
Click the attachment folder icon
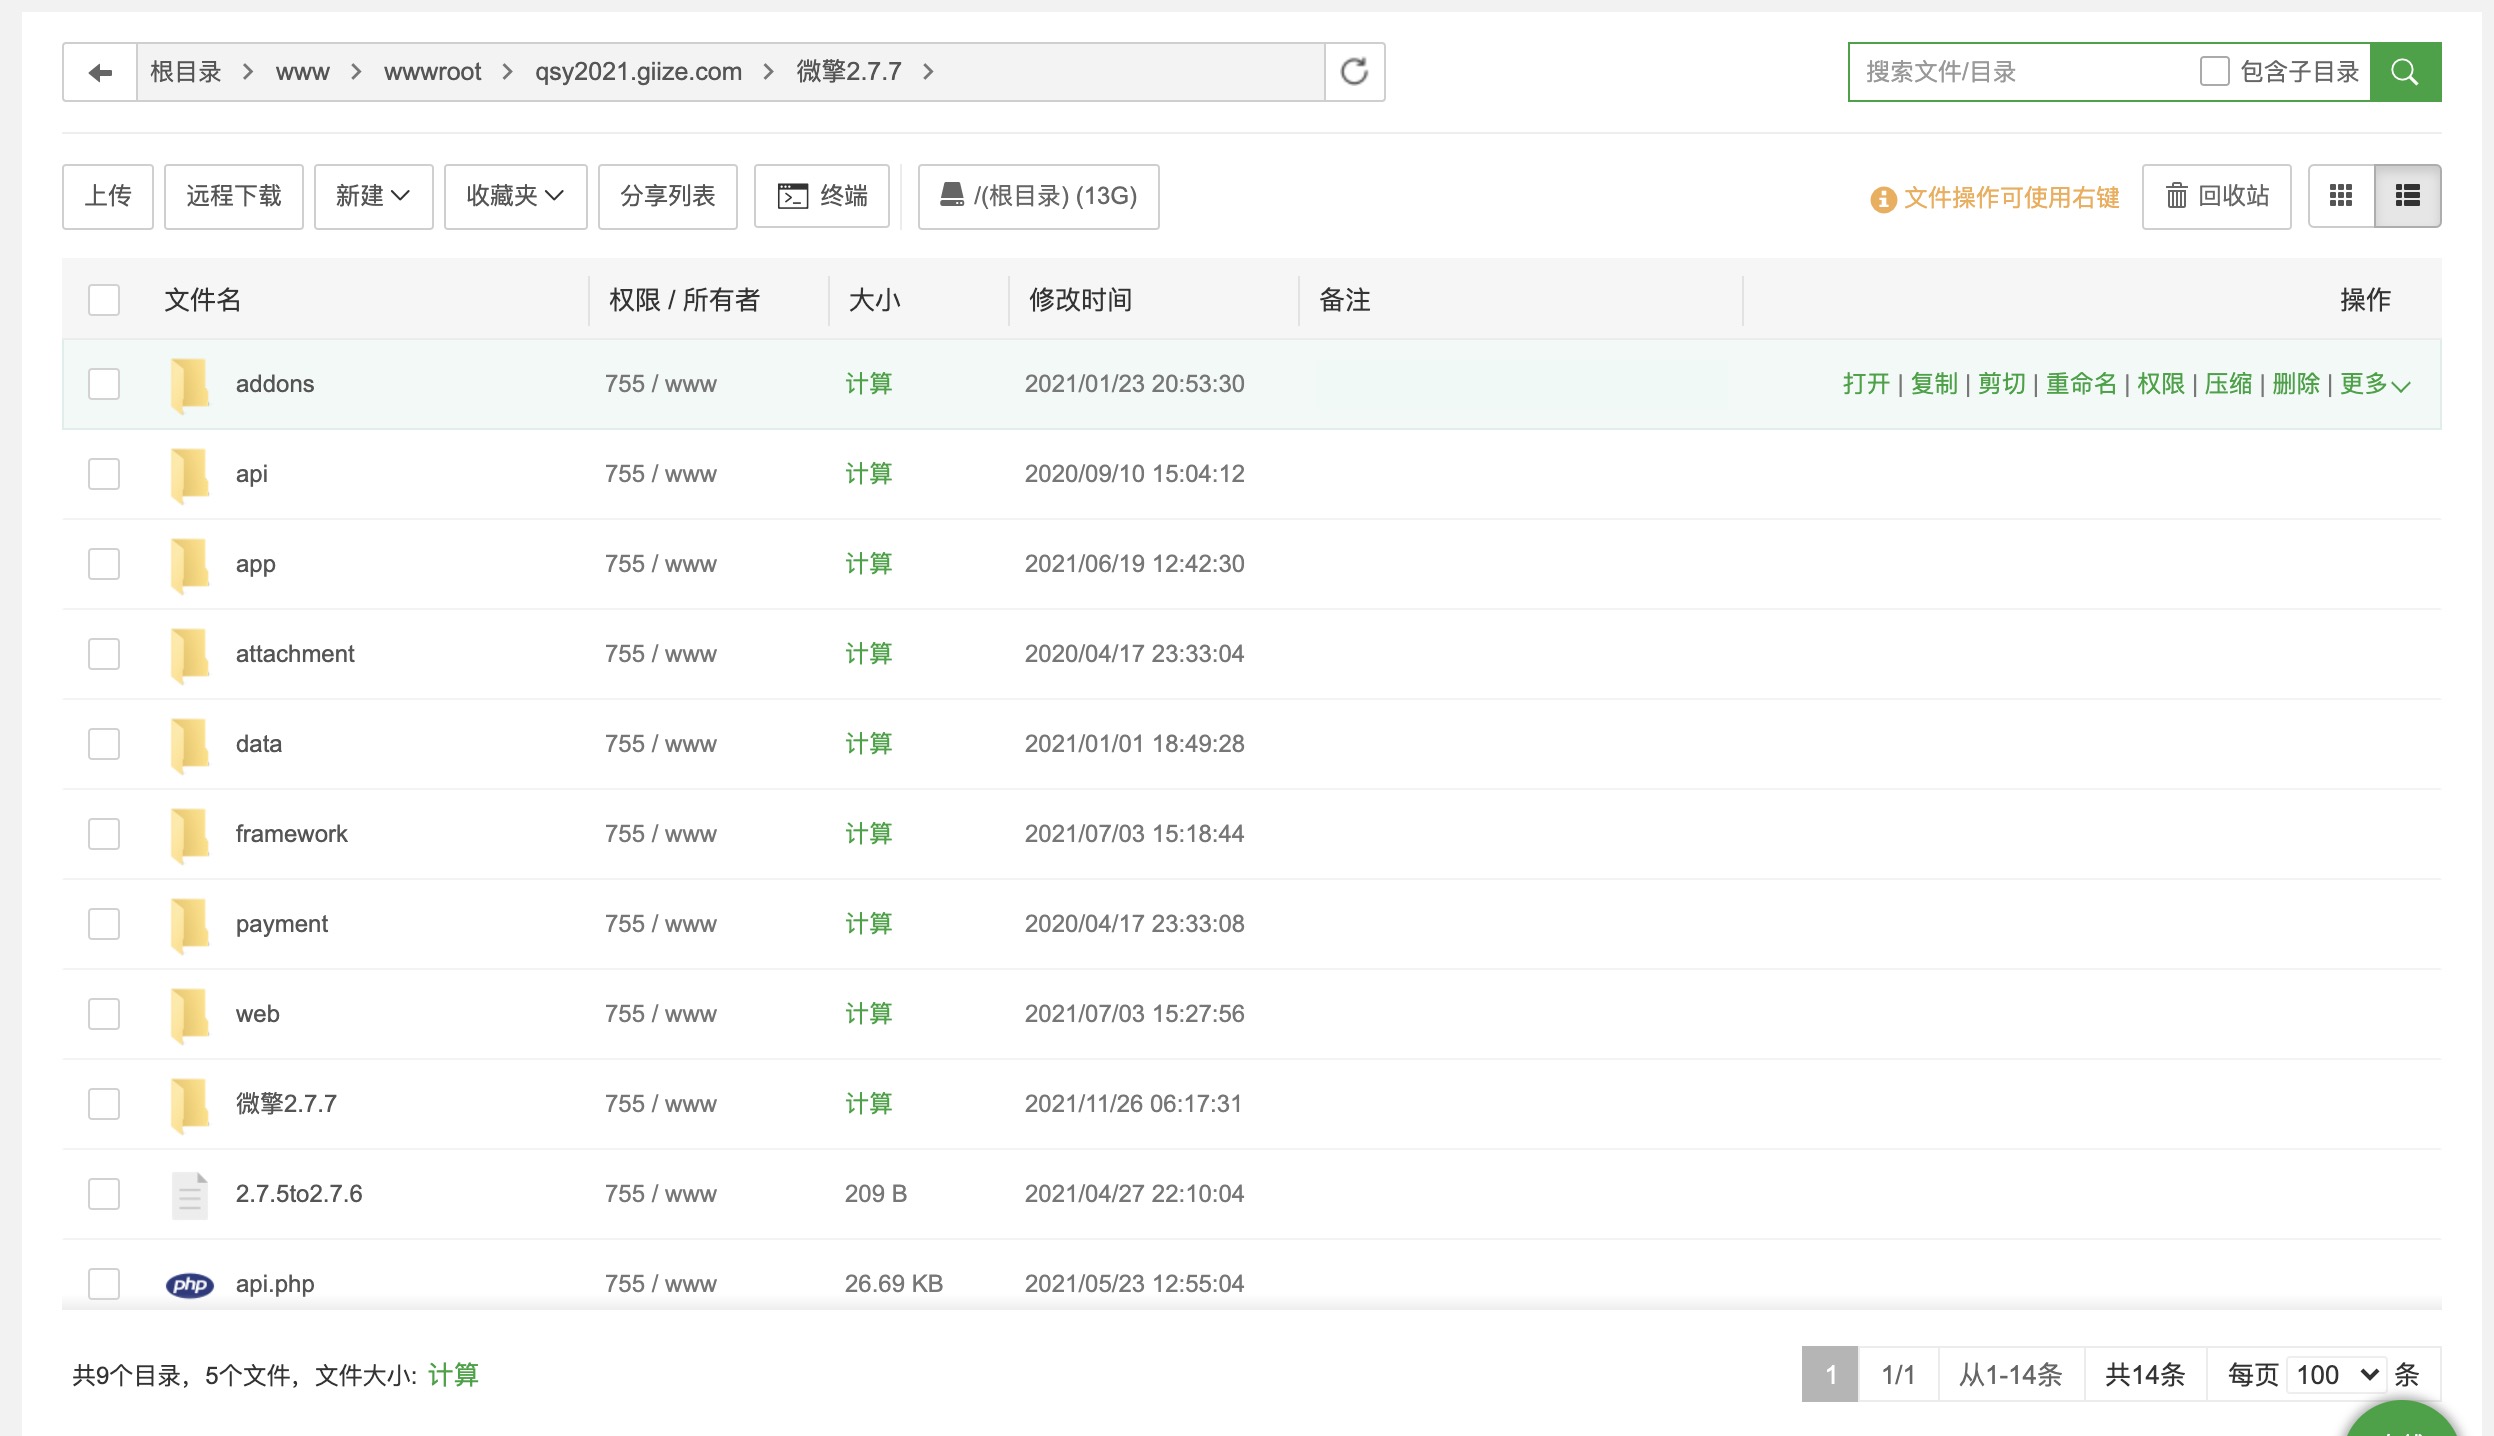[189, 654]
